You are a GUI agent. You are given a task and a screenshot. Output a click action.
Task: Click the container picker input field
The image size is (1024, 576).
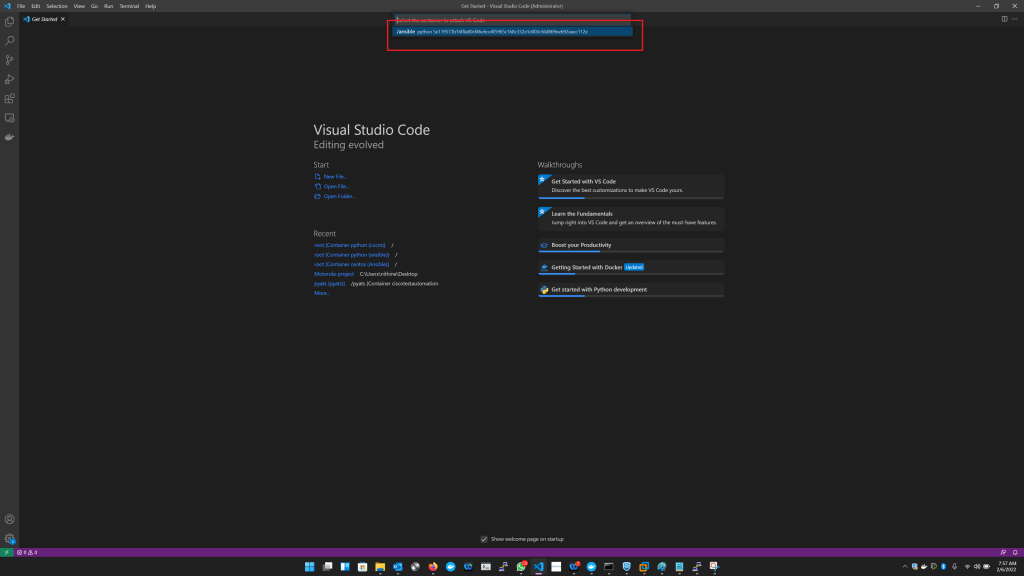[512, 19]
